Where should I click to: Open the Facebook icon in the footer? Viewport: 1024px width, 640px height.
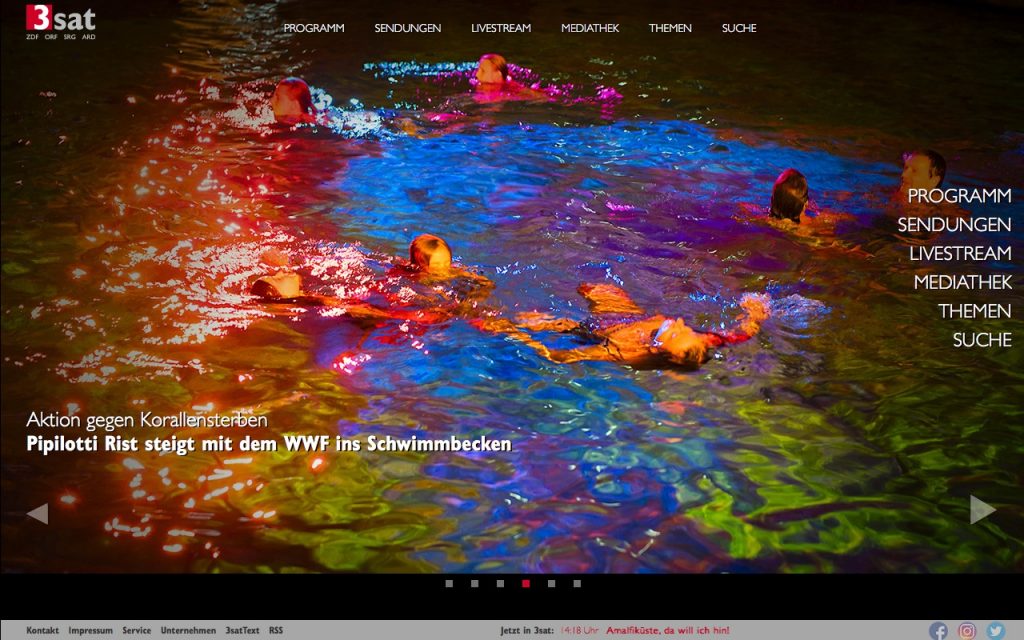click(938, 631)
